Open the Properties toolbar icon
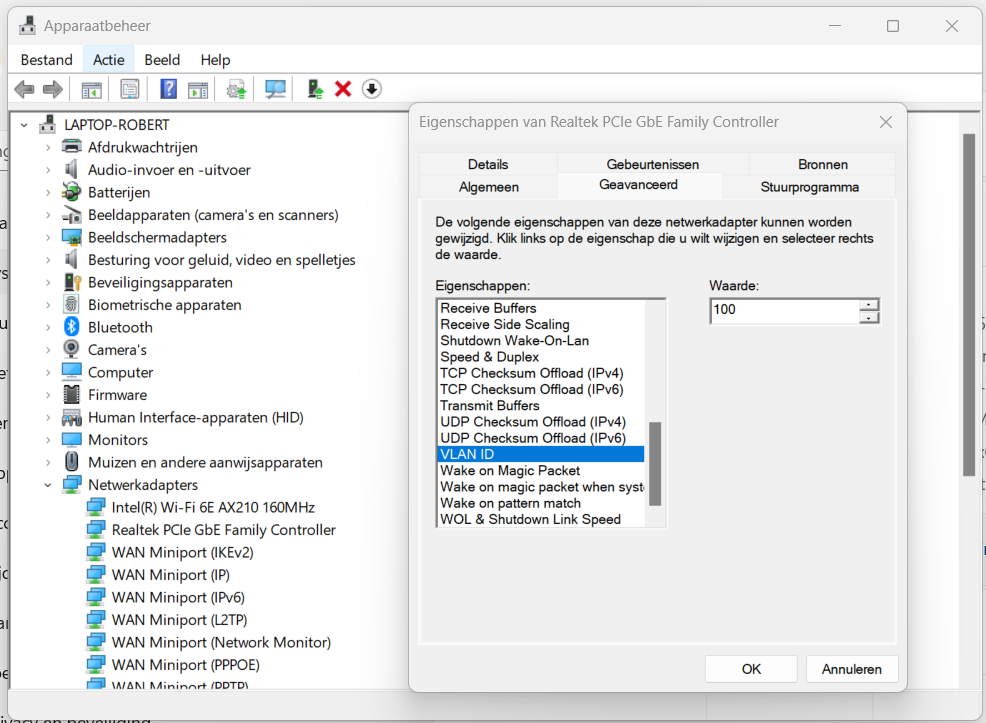The height and width of the screenshot is (723, 986). pyautogui.click(x=130, y=89)
